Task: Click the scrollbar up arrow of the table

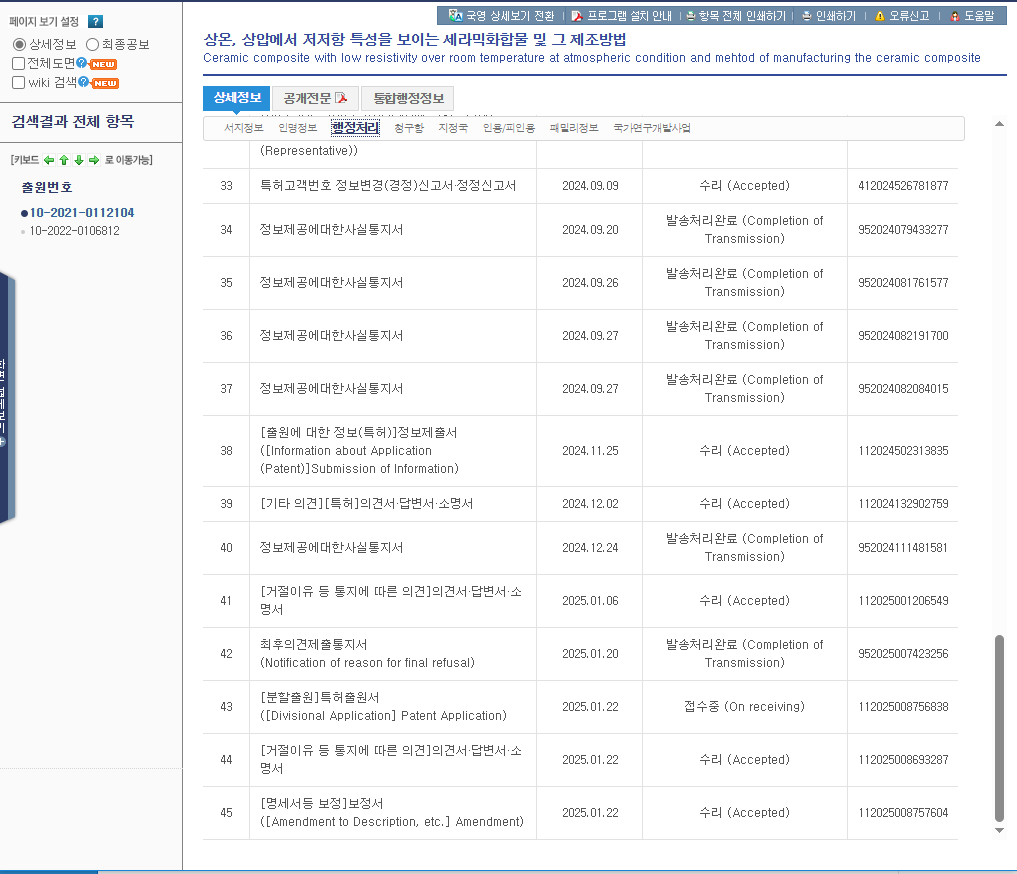Action: tap(998, 124)
